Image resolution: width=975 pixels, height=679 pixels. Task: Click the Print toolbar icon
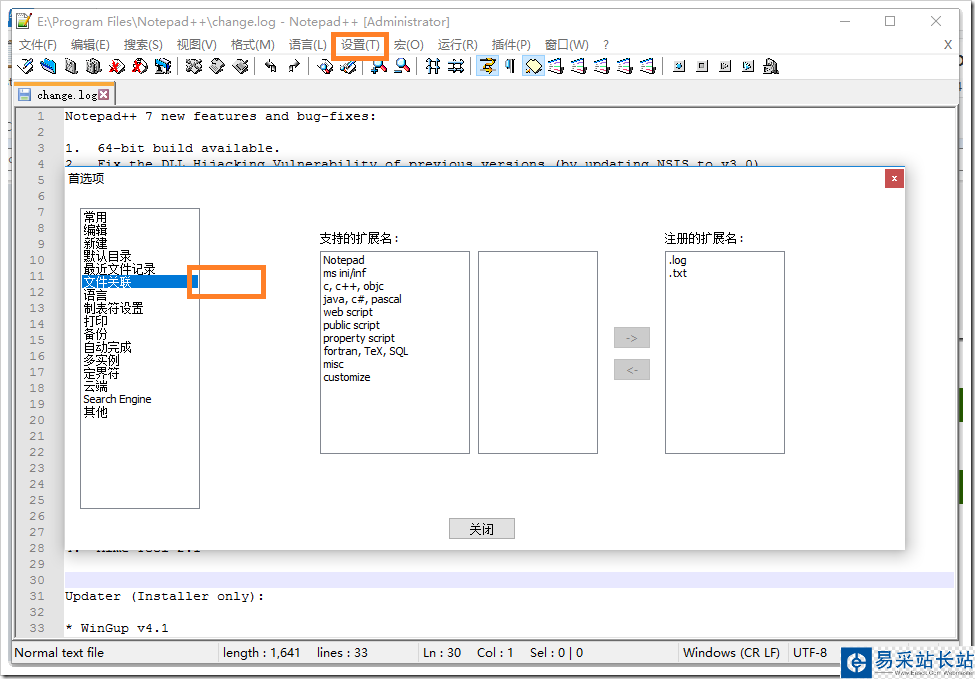tap(163, 66)
